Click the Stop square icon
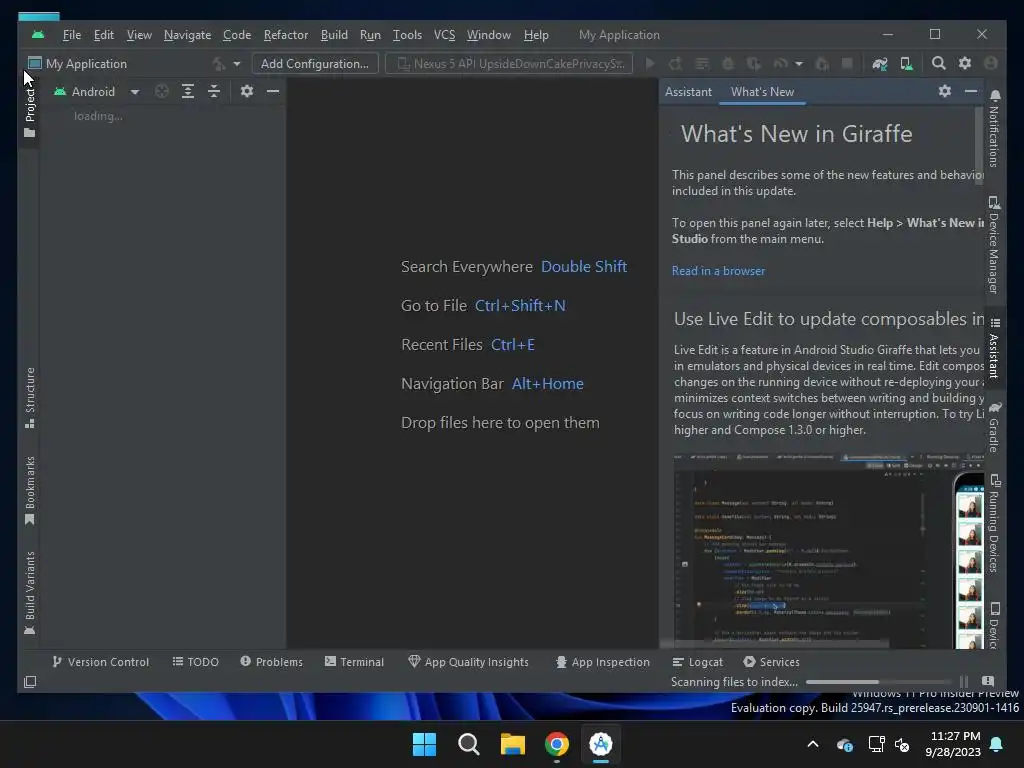This screenshot has width=1024, height=768. click(x=847, y=63)
